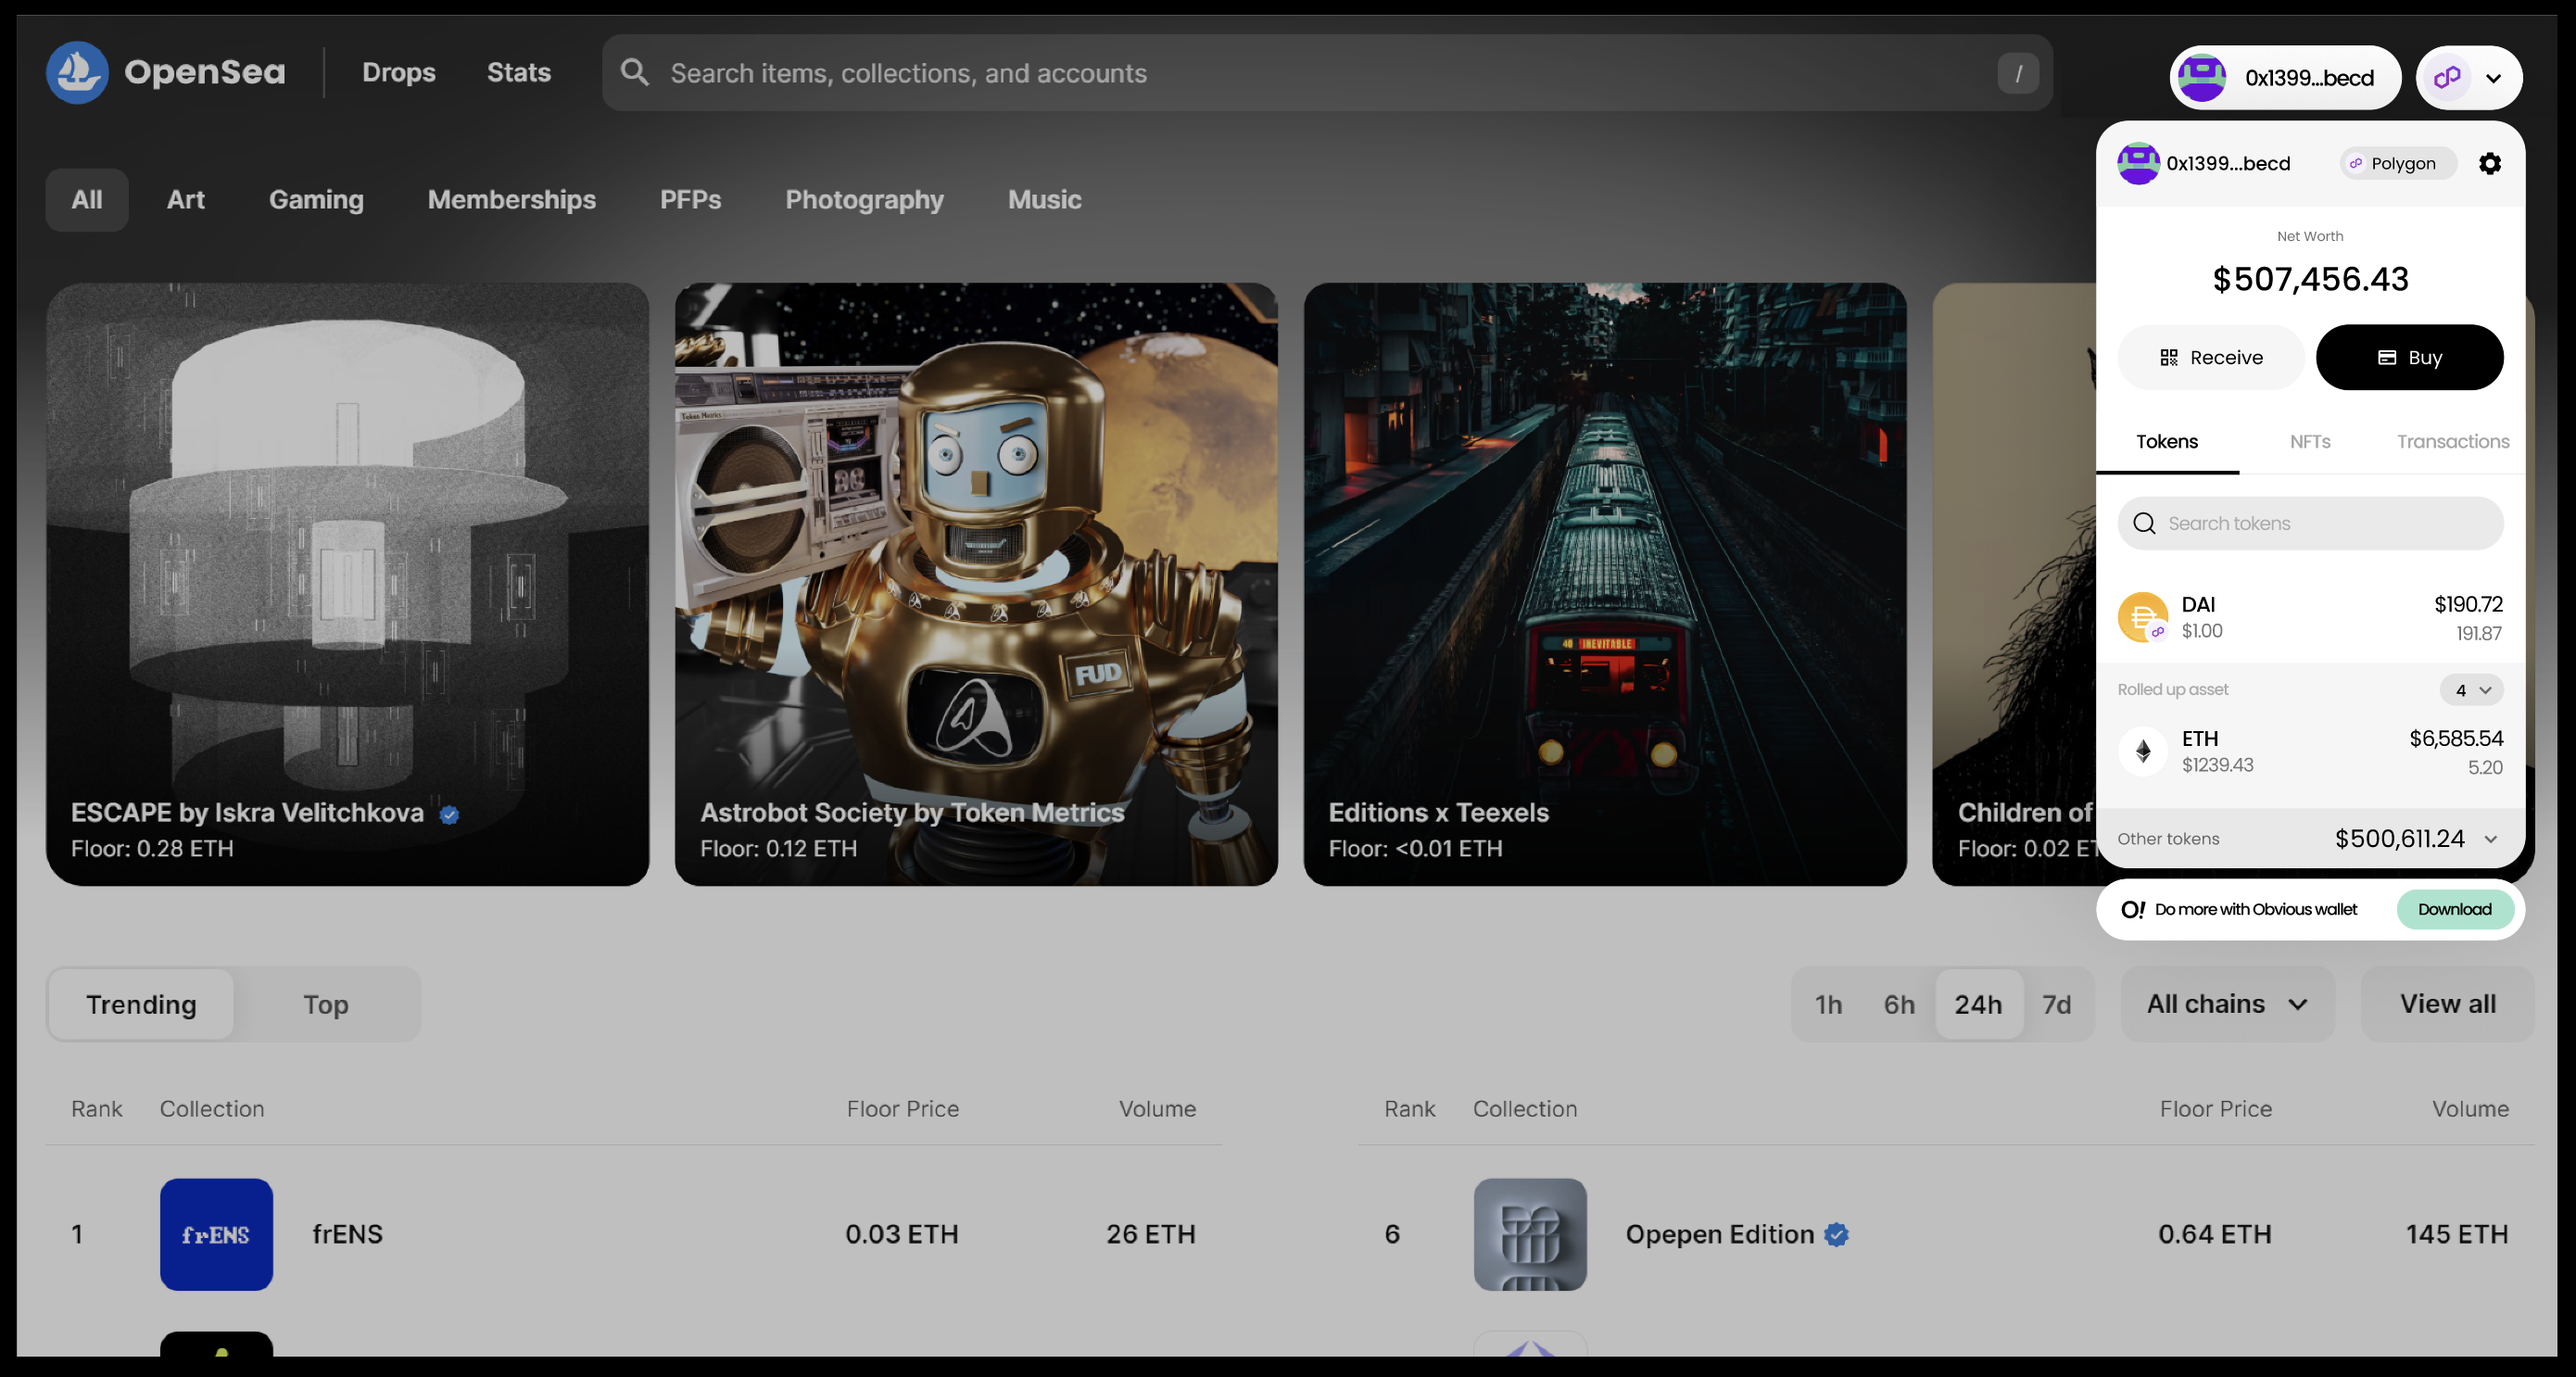Image resolution: width=2576 pixels, height=1377 pixels.
Task: Click the Polygon chain icon in header
Action: pos(2447,78)
